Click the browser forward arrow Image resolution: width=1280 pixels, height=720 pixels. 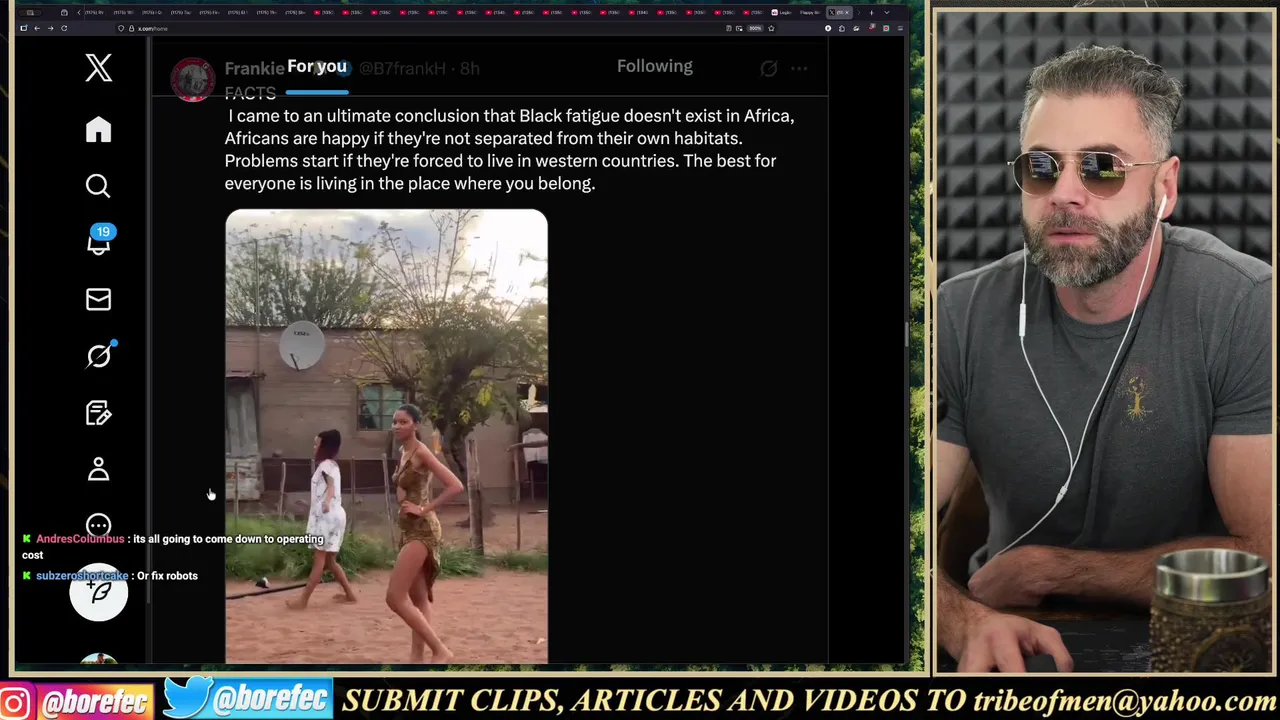click(x=50, y=28)
